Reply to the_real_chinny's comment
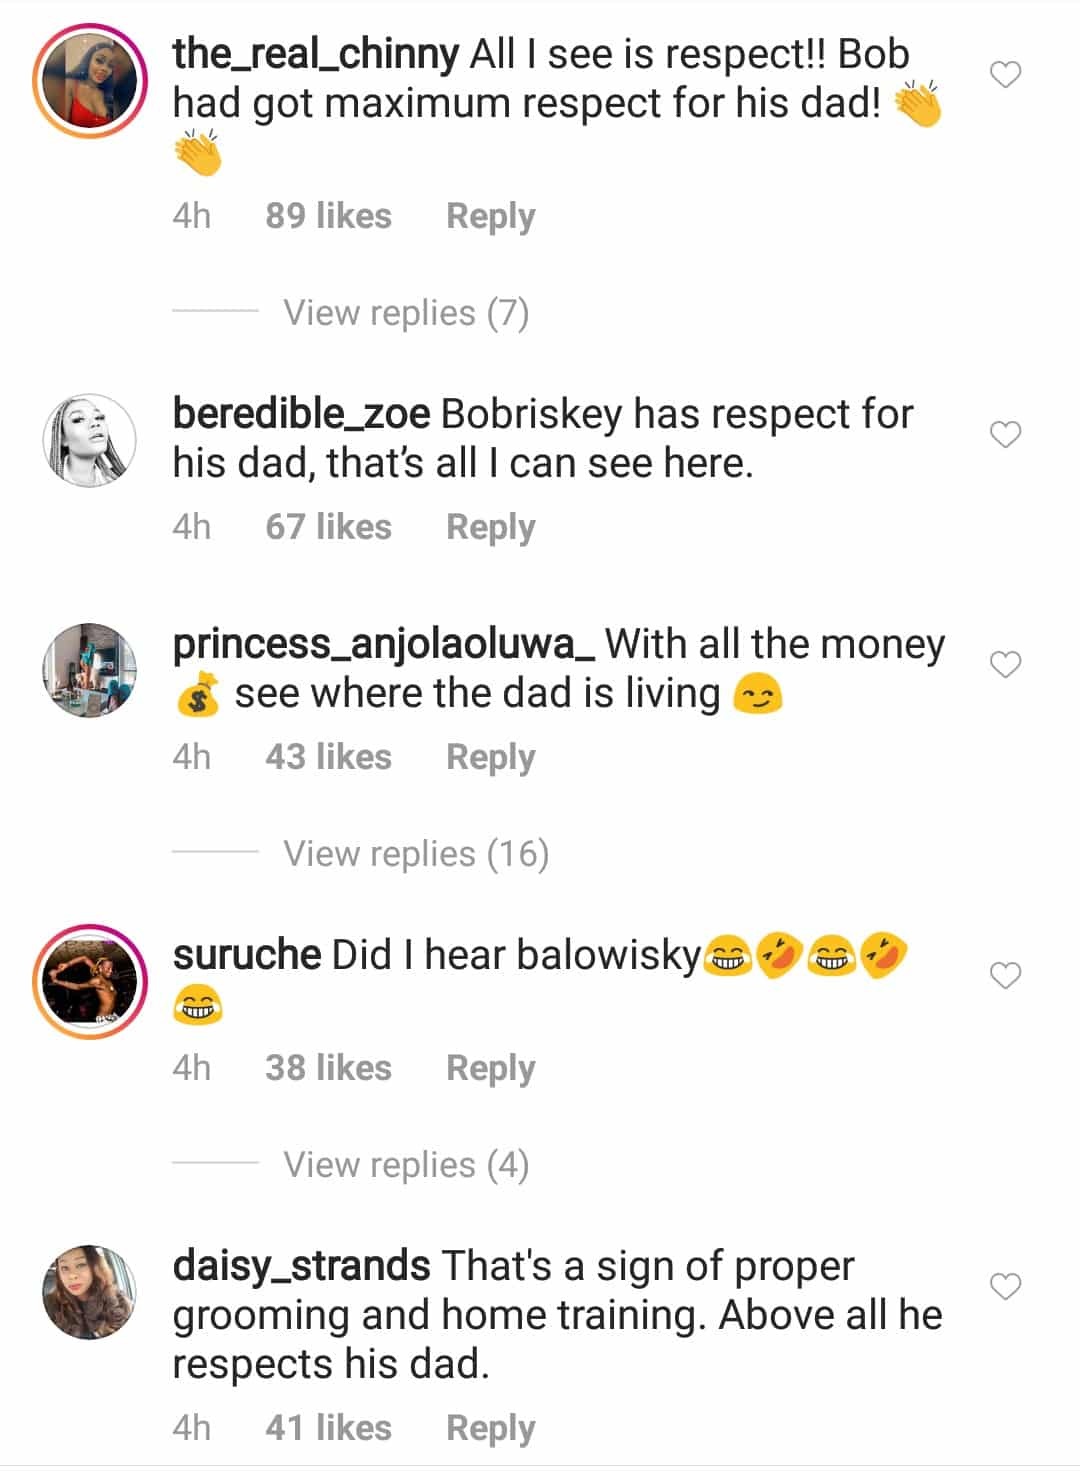 point(490,217)
